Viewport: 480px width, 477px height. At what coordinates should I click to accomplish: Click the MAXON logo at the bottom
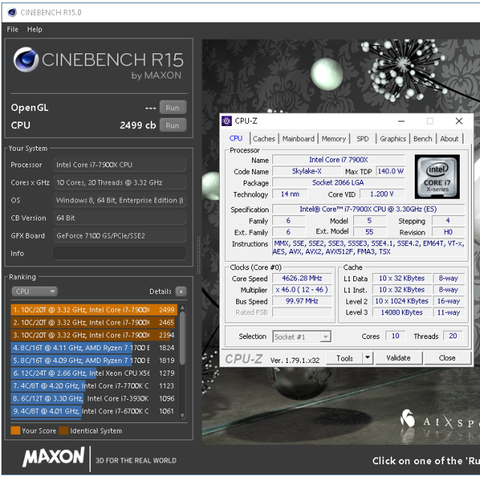click(53, 457)
